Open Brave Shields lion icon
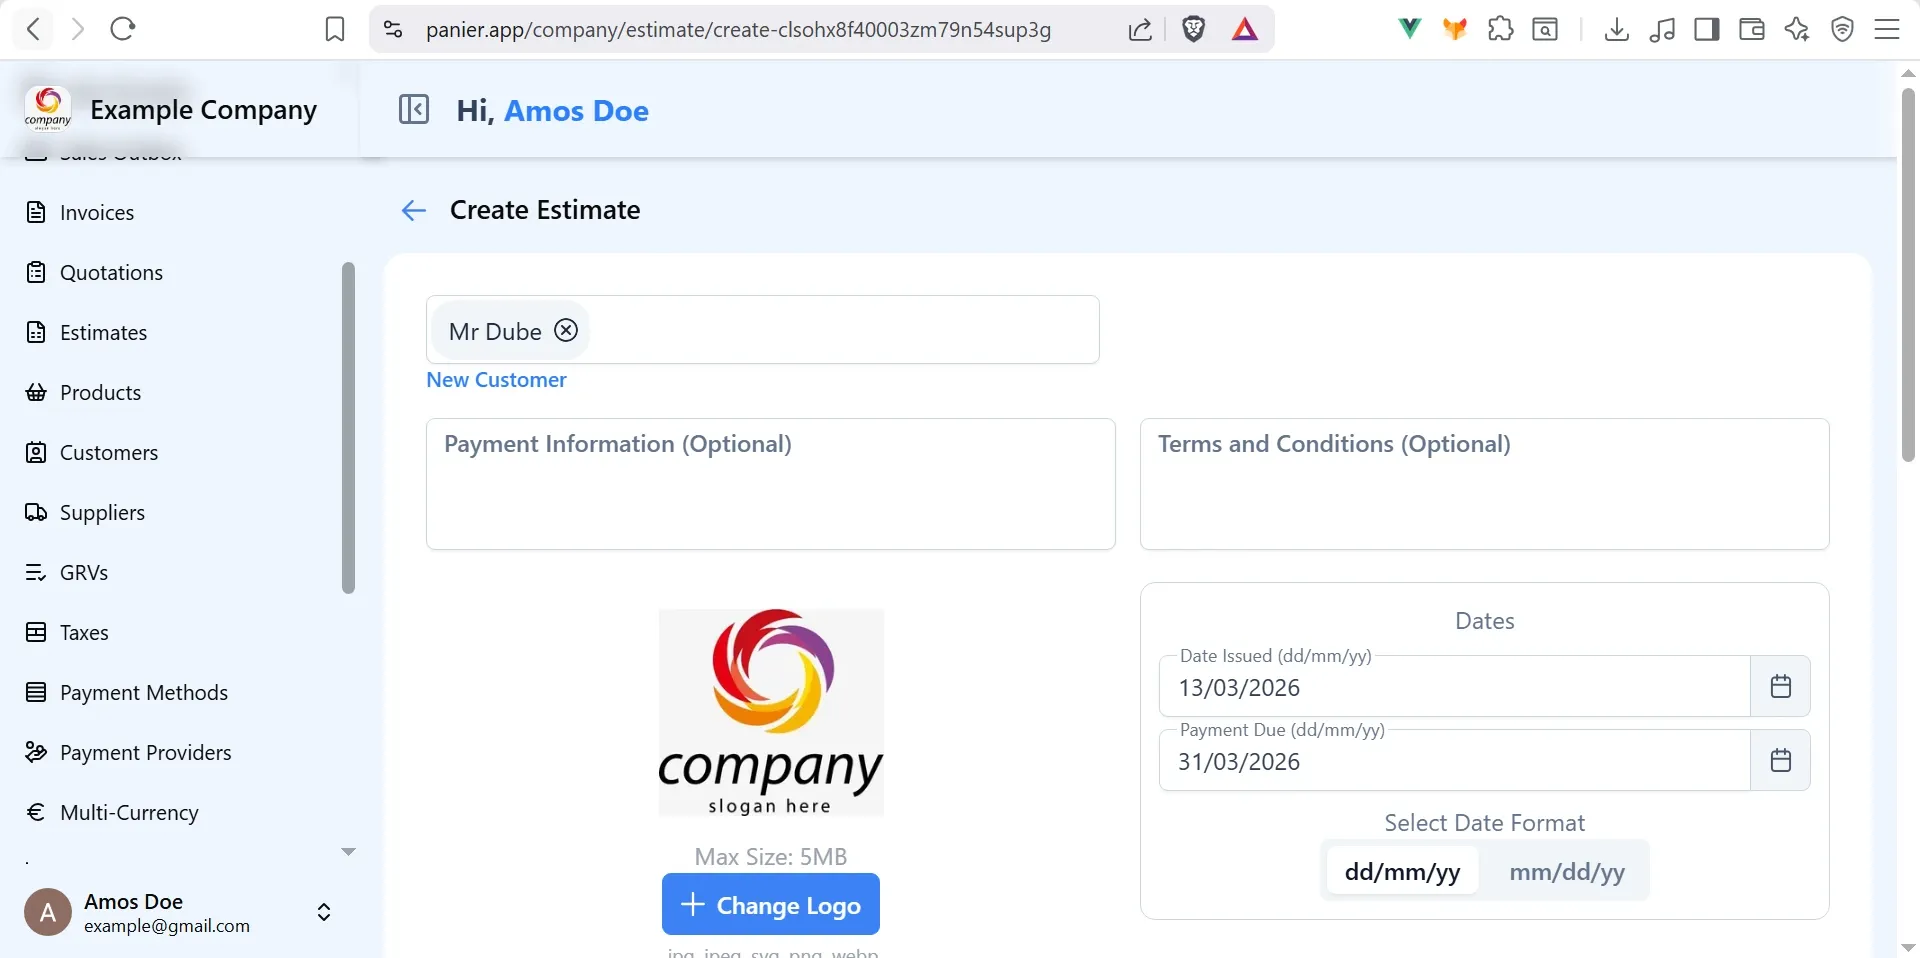Screen dimensions: 1920x958 pos(1193,30)
